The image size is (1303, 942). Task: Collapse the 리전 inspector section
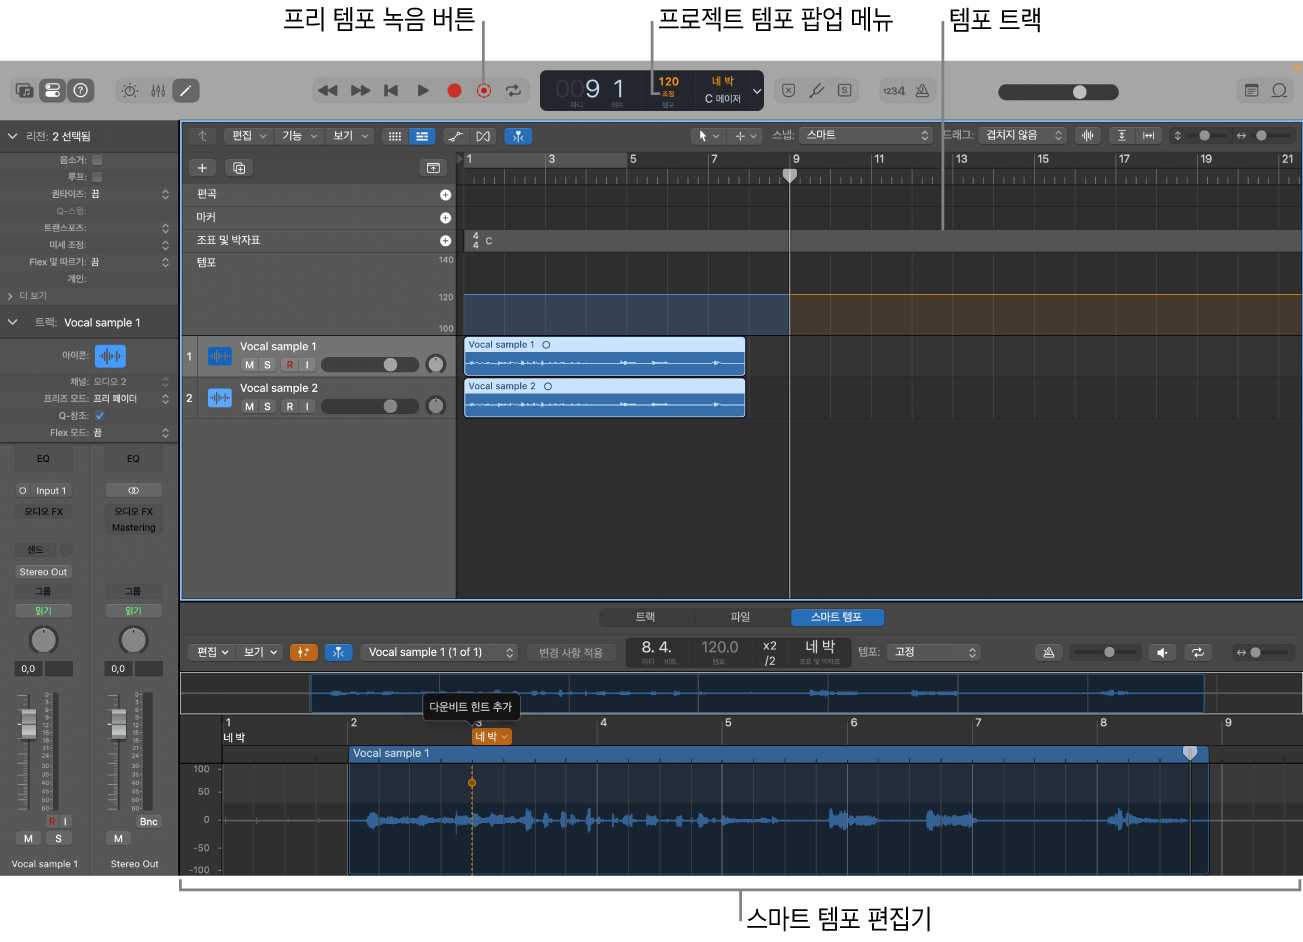(12, 136)
